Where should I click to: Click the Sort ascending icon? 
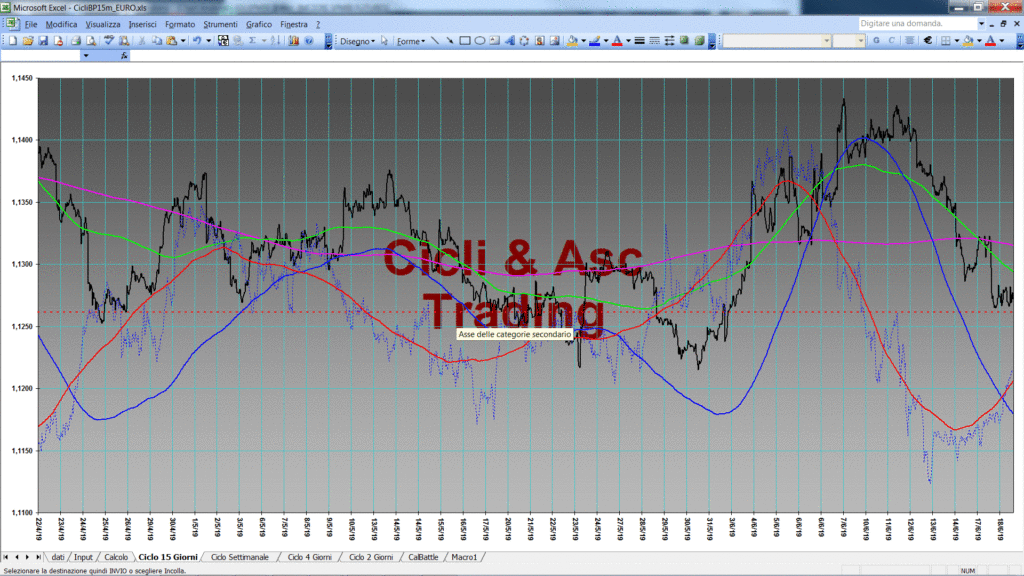(276, 41)
